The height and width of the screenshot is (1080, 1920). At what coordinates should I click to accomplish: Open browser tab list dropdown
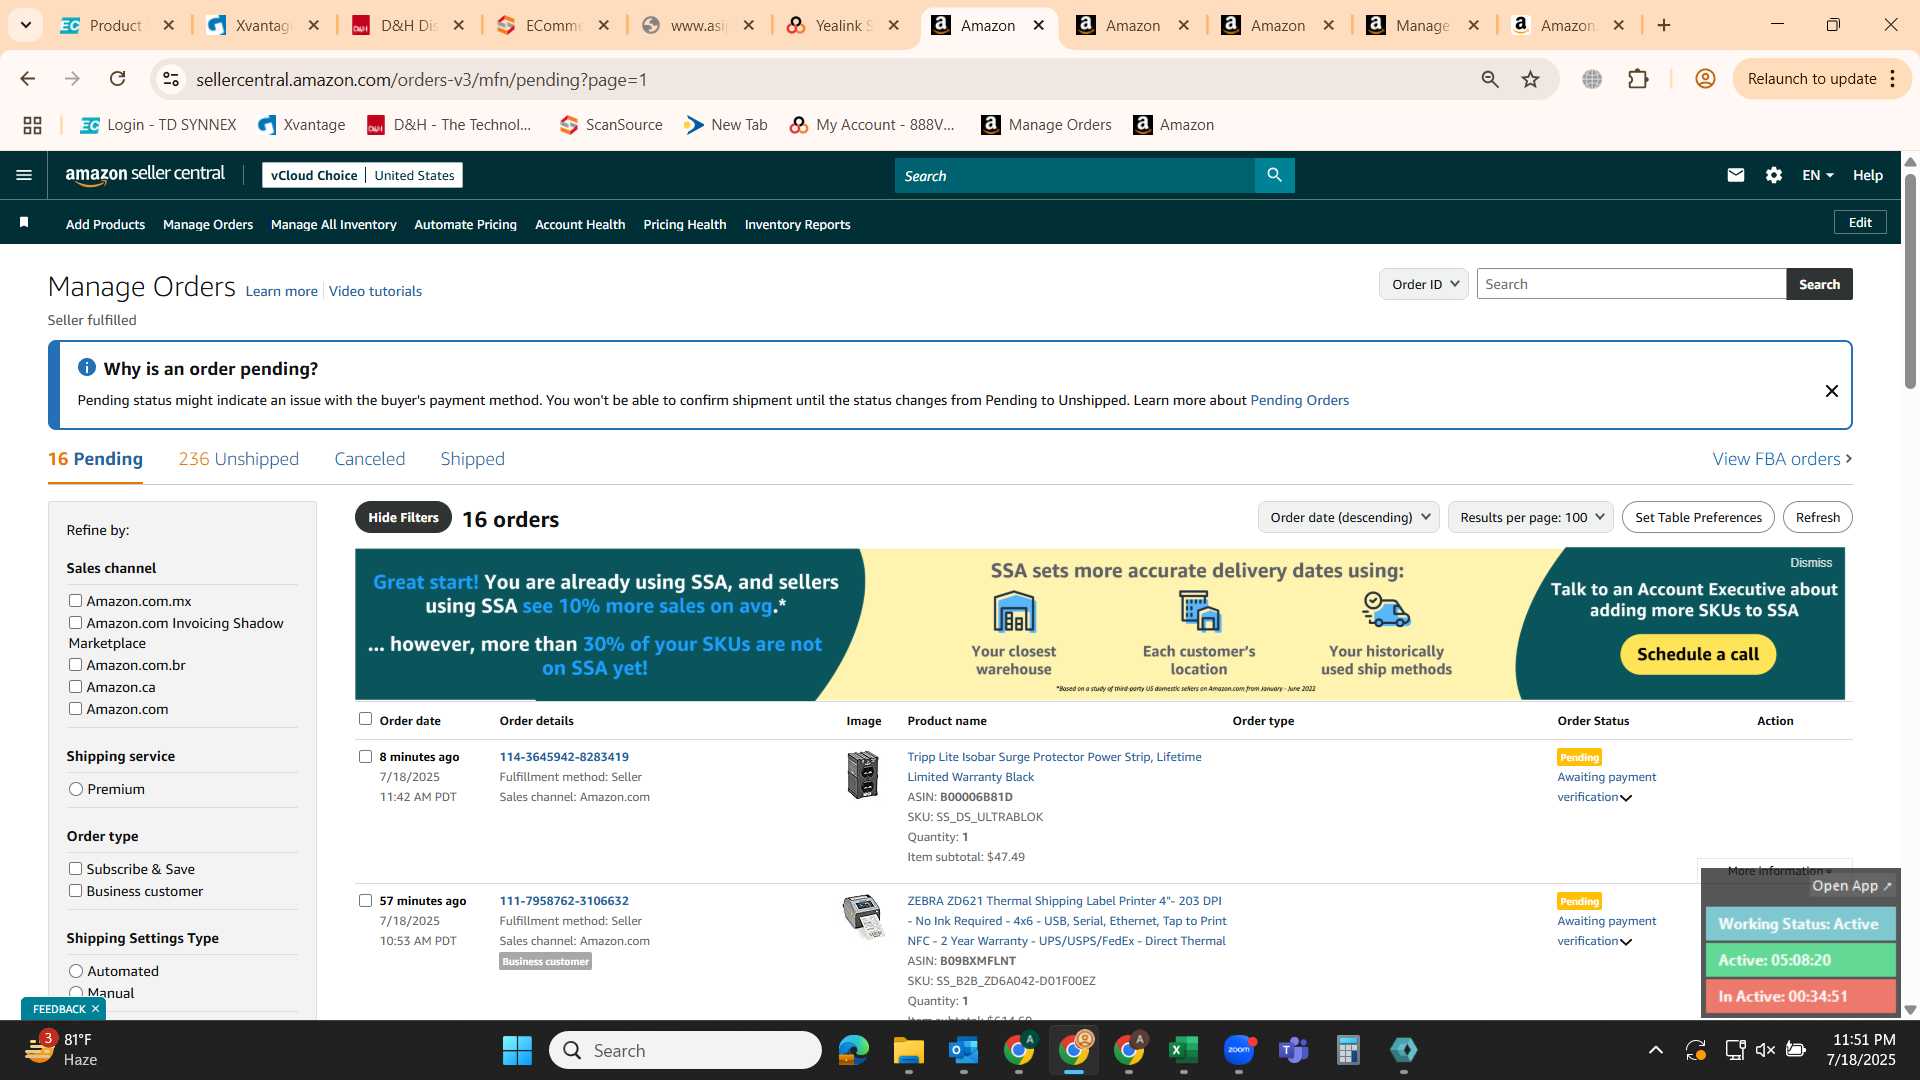25,25
